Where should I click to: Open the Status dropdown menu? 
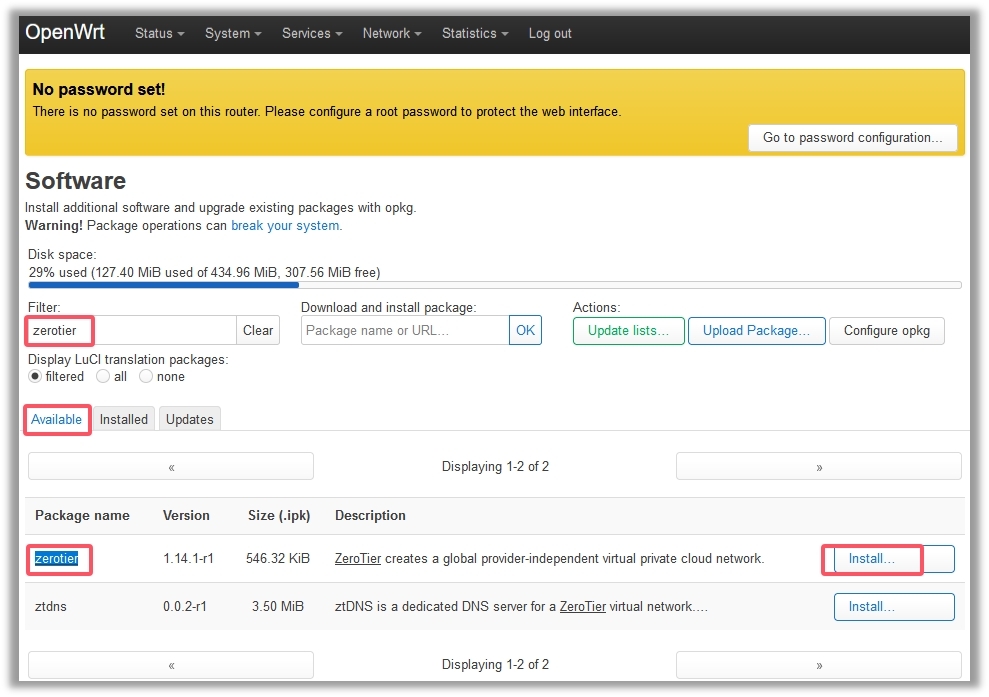pos(159,33)
